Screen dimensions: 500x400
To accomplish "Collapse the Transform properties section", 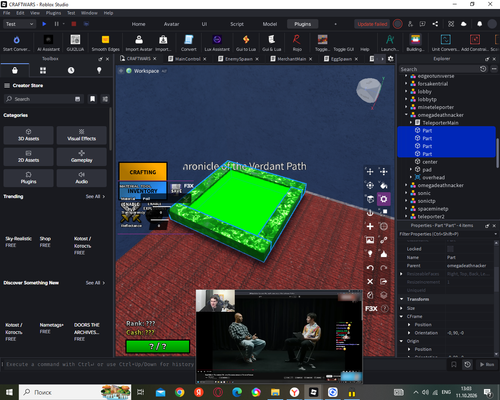I will tap(401, 299).
